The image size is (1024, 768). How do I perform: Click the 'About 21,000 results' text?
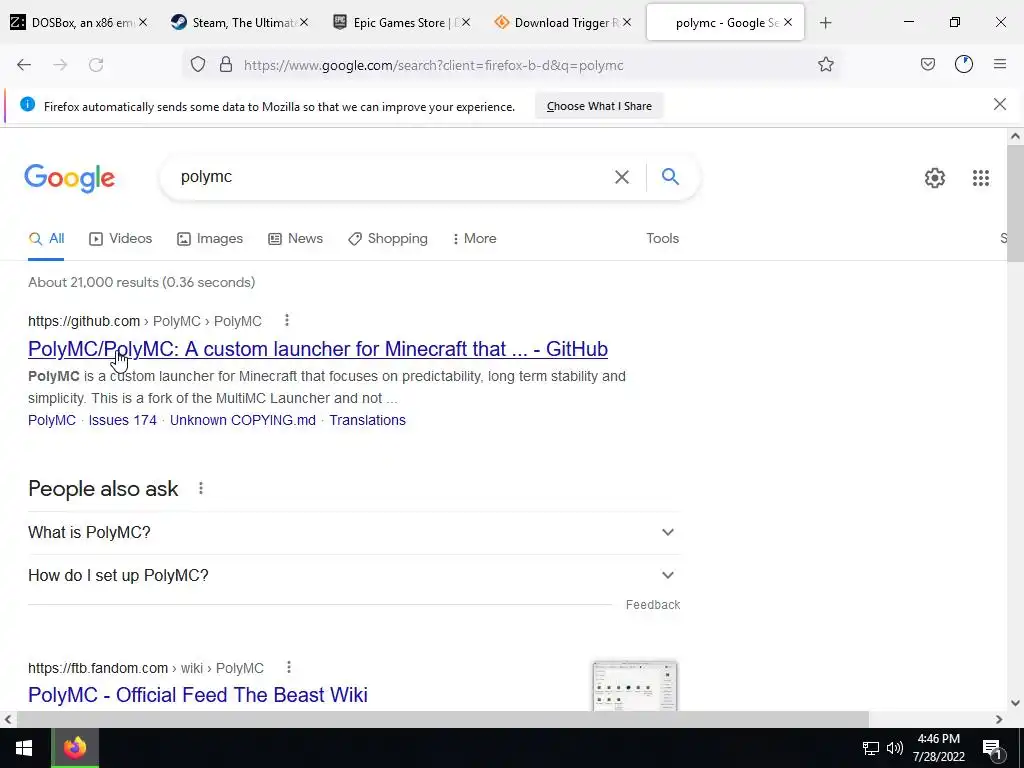tap(142, 282)
